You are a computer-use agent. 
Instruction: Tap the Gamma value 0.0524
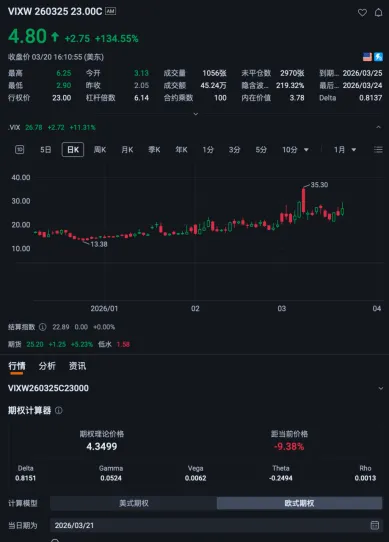111,478
